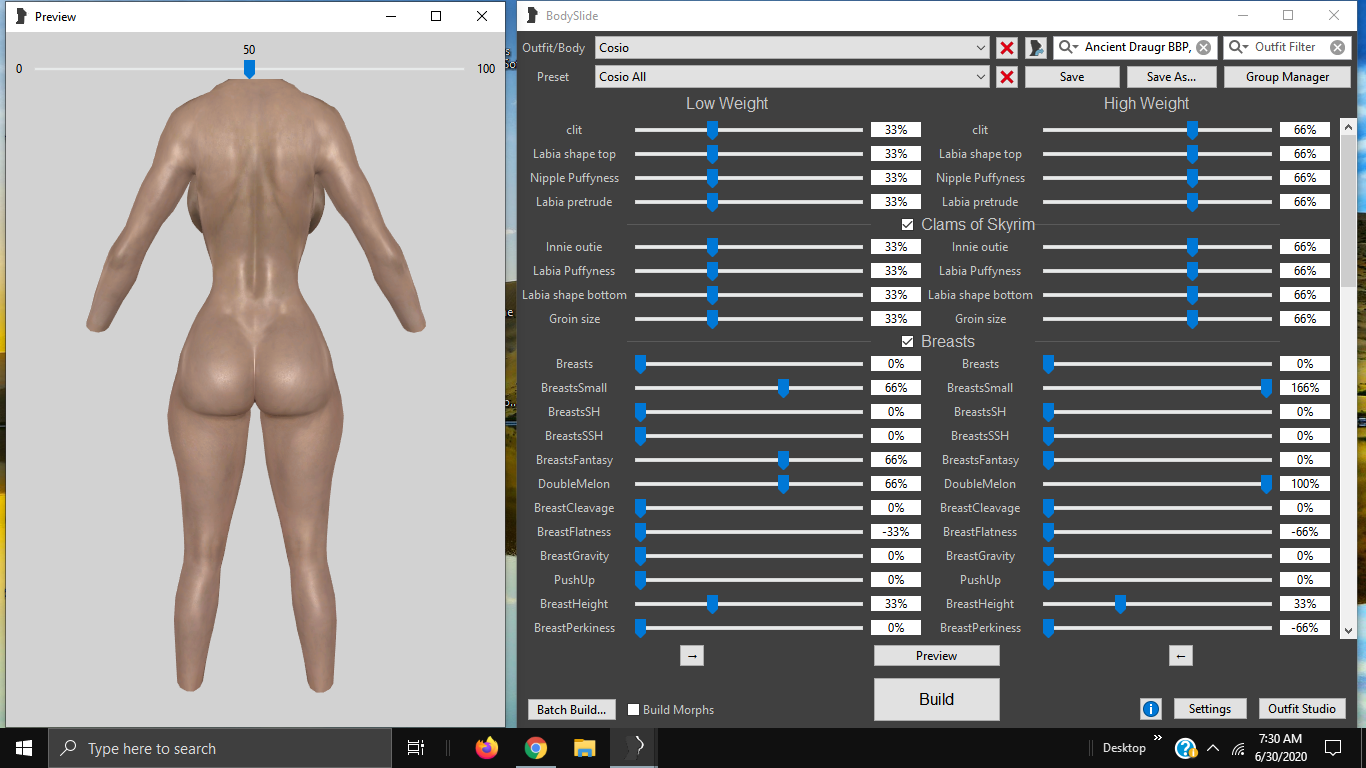Toggle the Clams of Skyrim category checkbox
The height and width of the screenshot is (768, 1366).
coord(908,225)
